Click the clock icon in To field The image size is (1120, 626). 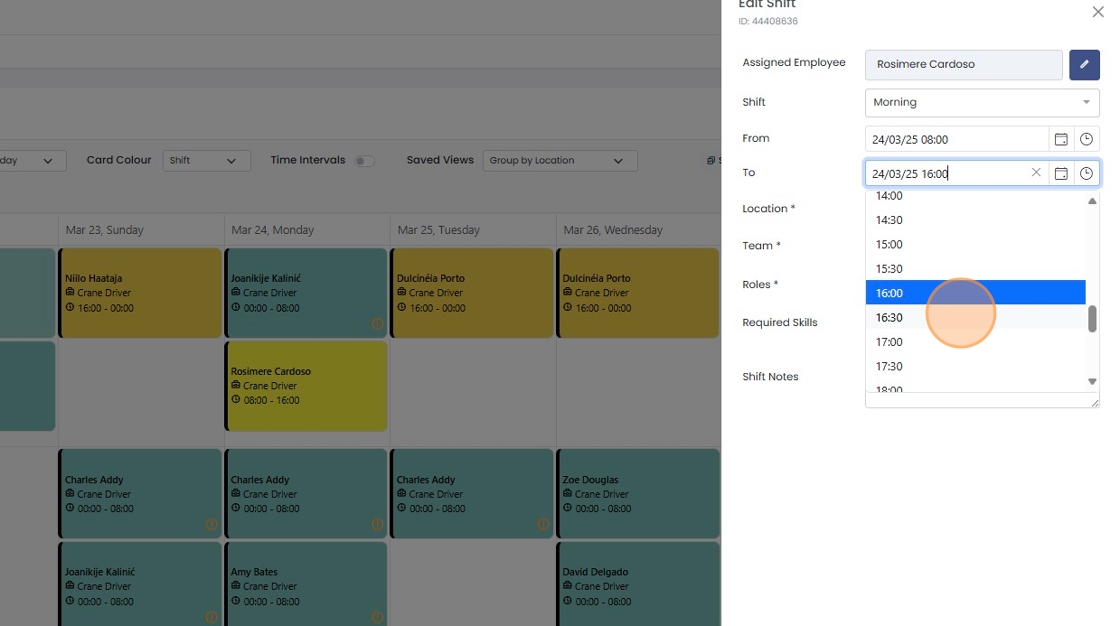click(1086, 174)
